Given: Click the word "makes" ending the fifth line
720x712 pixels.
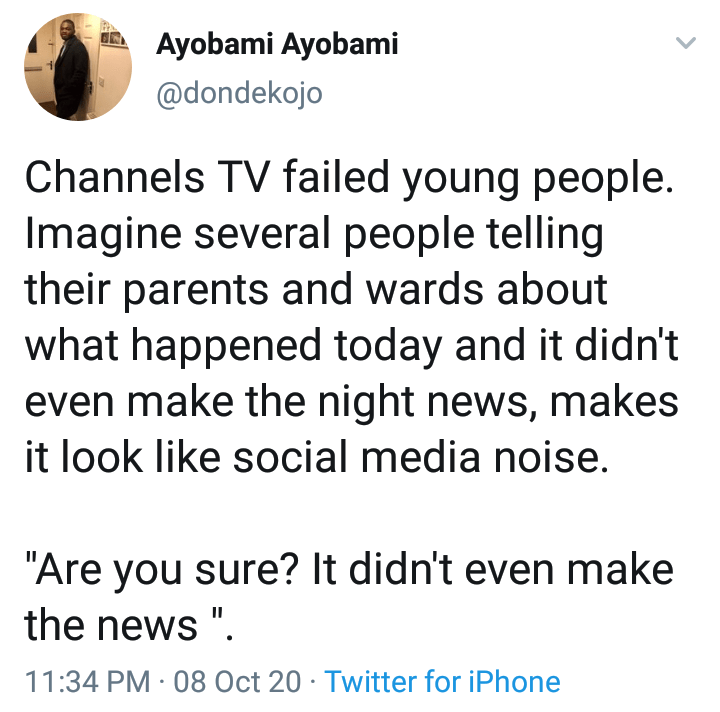Looking at the screenshot, I should tap(622, 402).
